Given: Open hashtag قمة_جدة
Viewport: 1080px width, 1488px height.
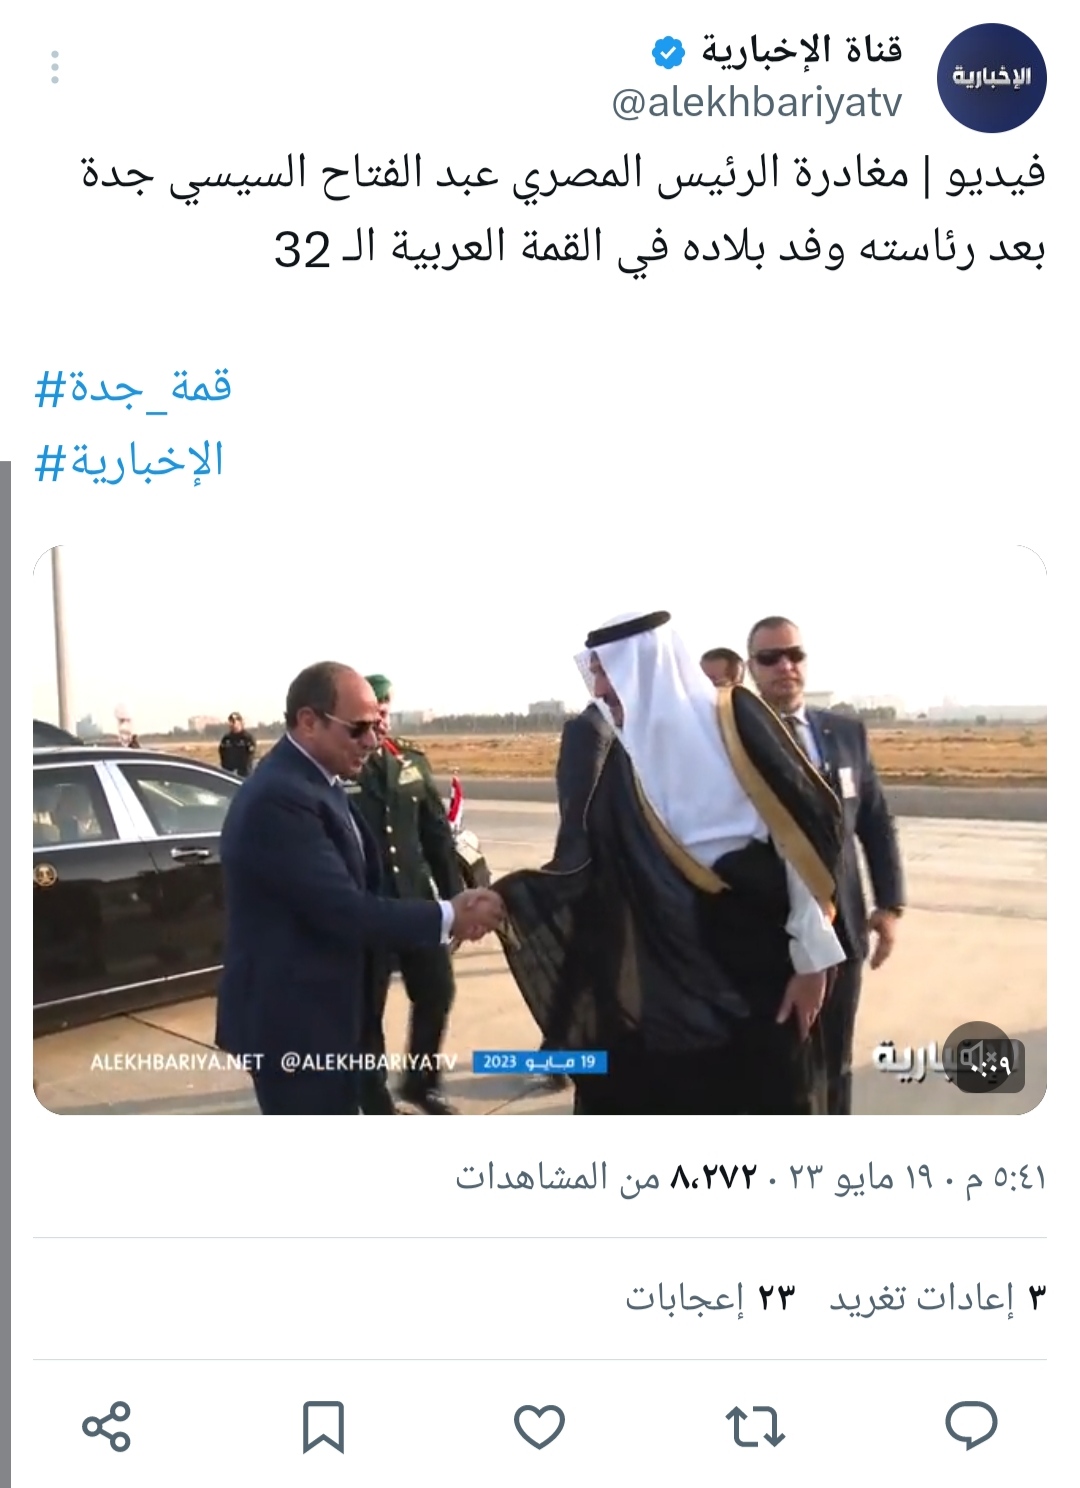Looking at the screenshot, I should [x=133, y=387].
